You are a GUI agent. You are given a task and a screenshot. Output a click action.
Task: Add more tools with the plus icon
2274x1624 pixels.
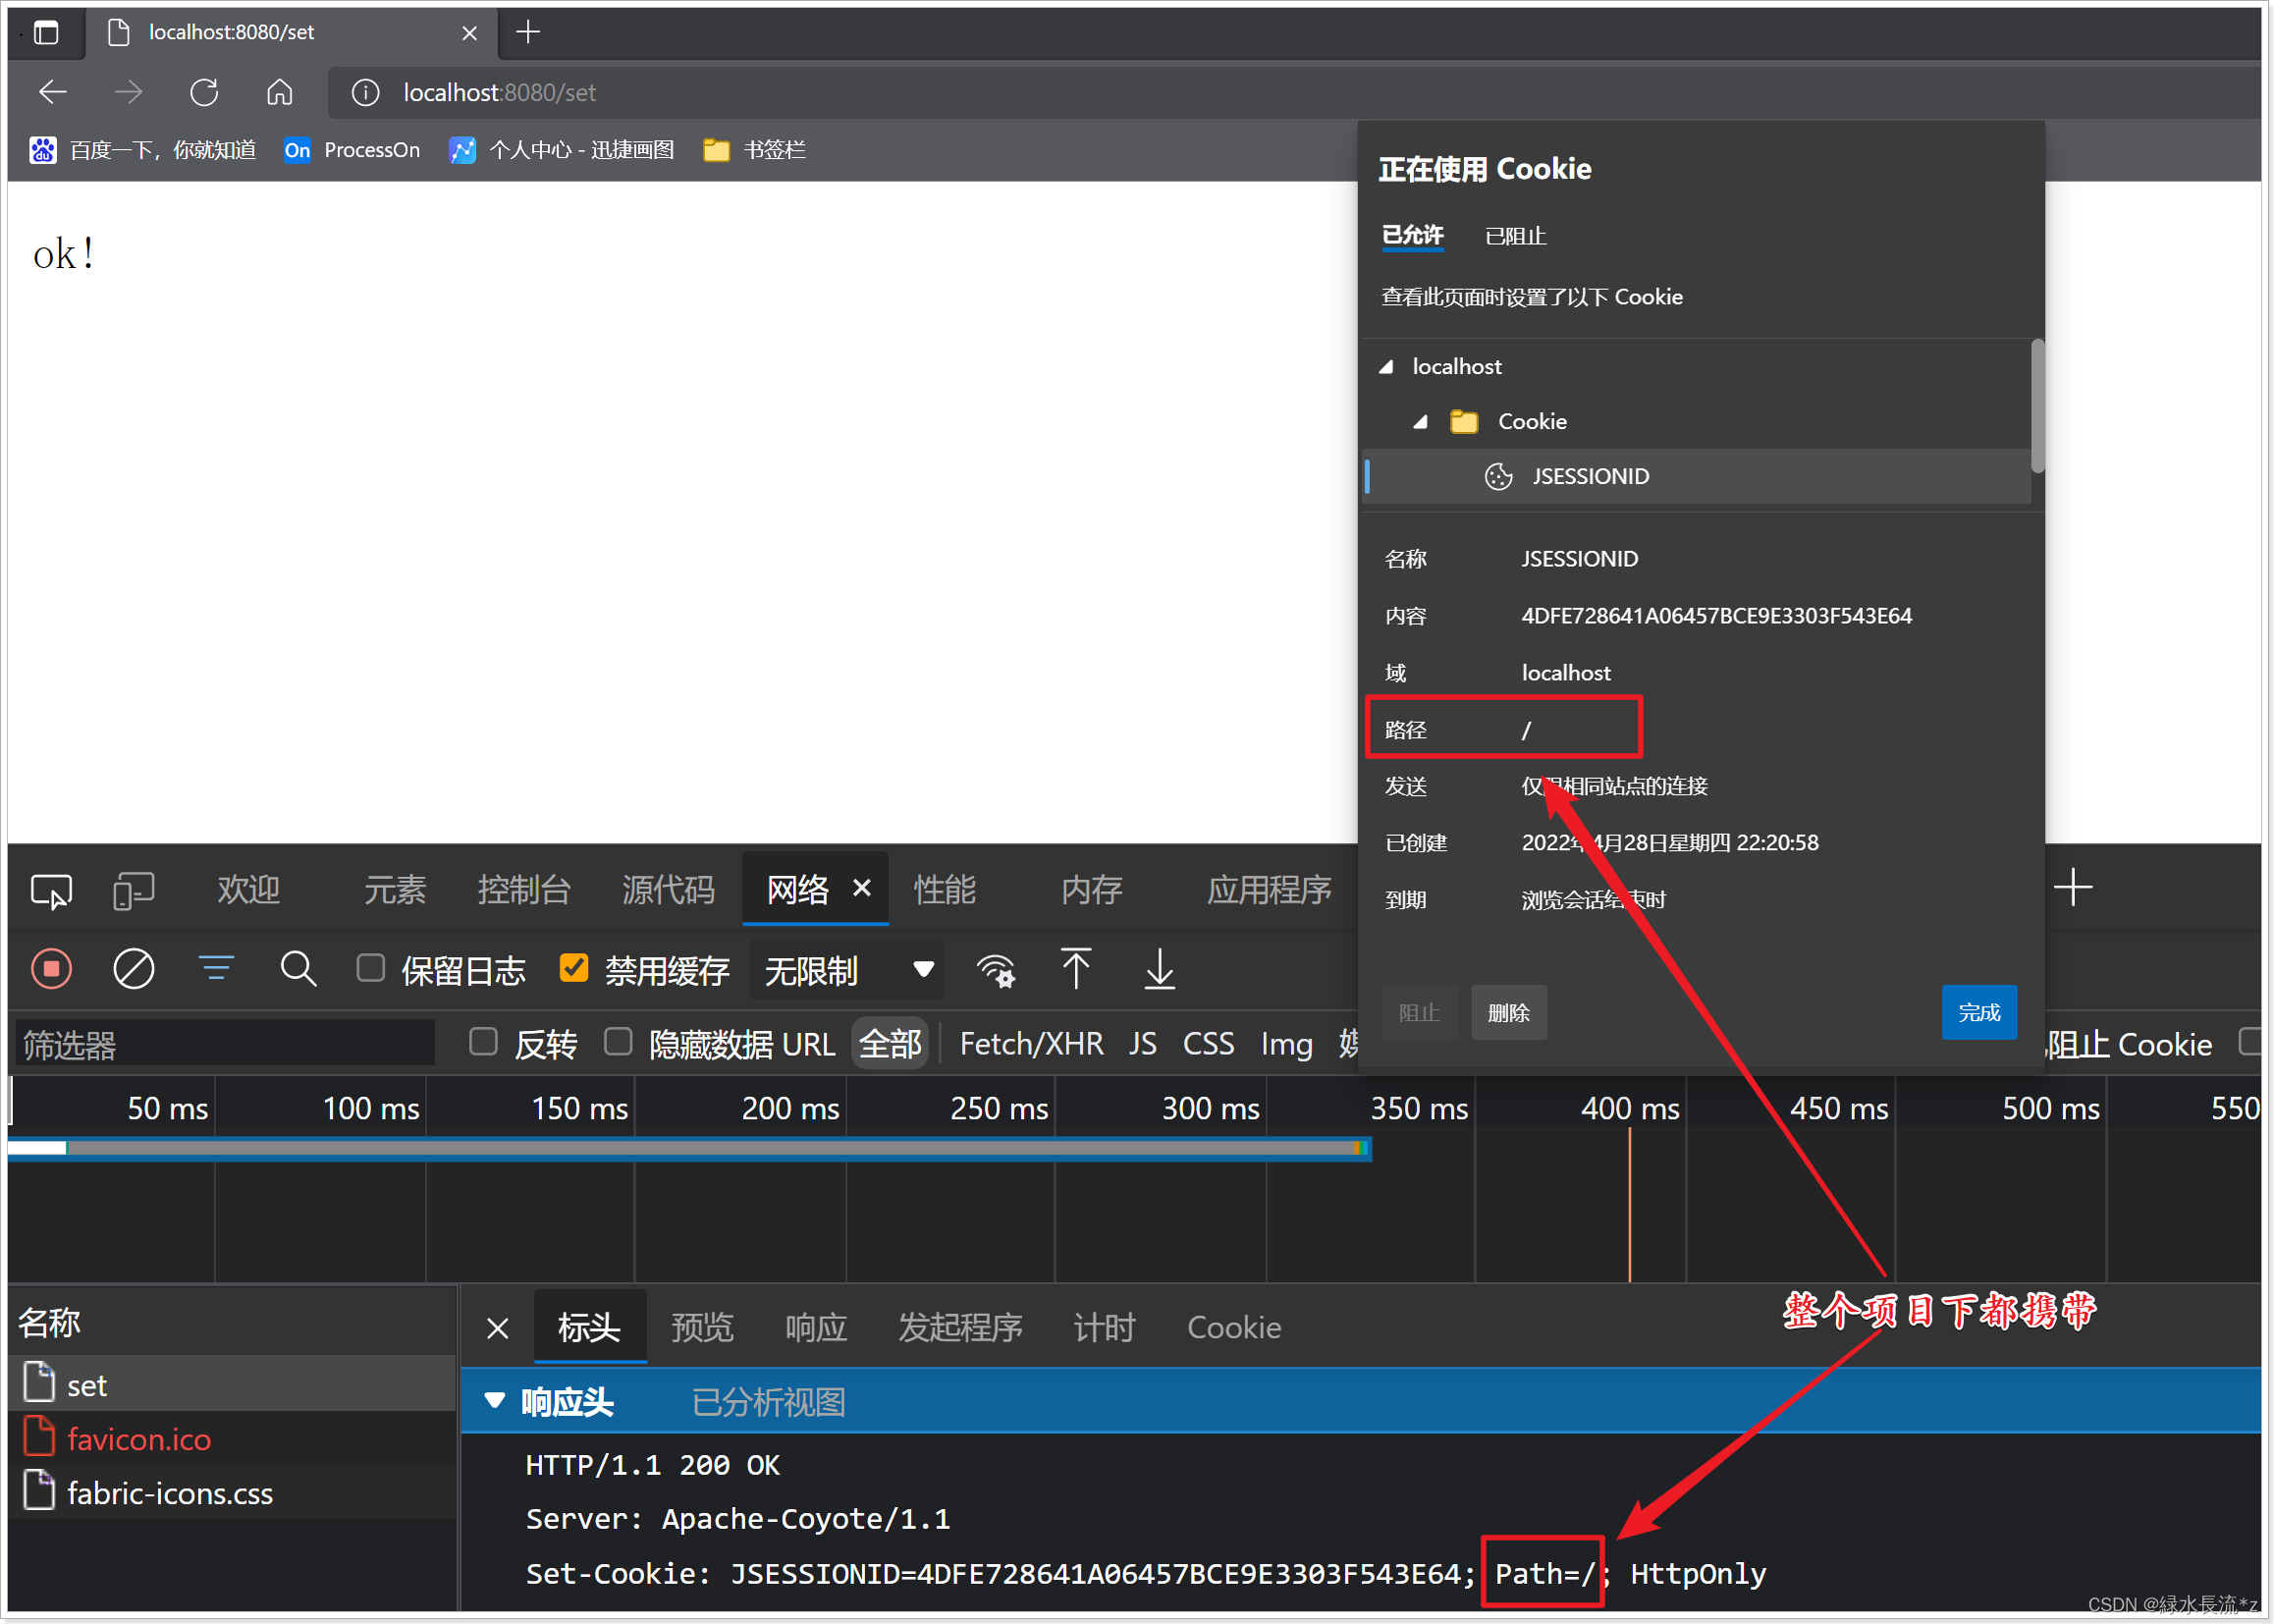pyautogui.click(x=2074, y=888)
